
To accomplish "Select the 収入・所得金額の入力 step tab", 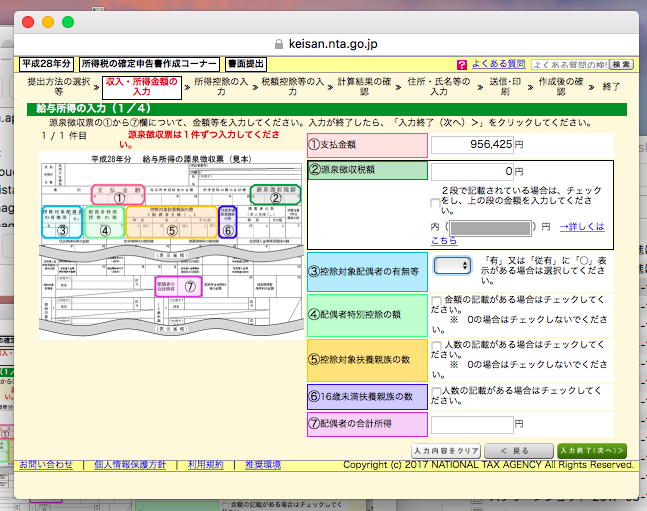I will click(x=142, y=87).
